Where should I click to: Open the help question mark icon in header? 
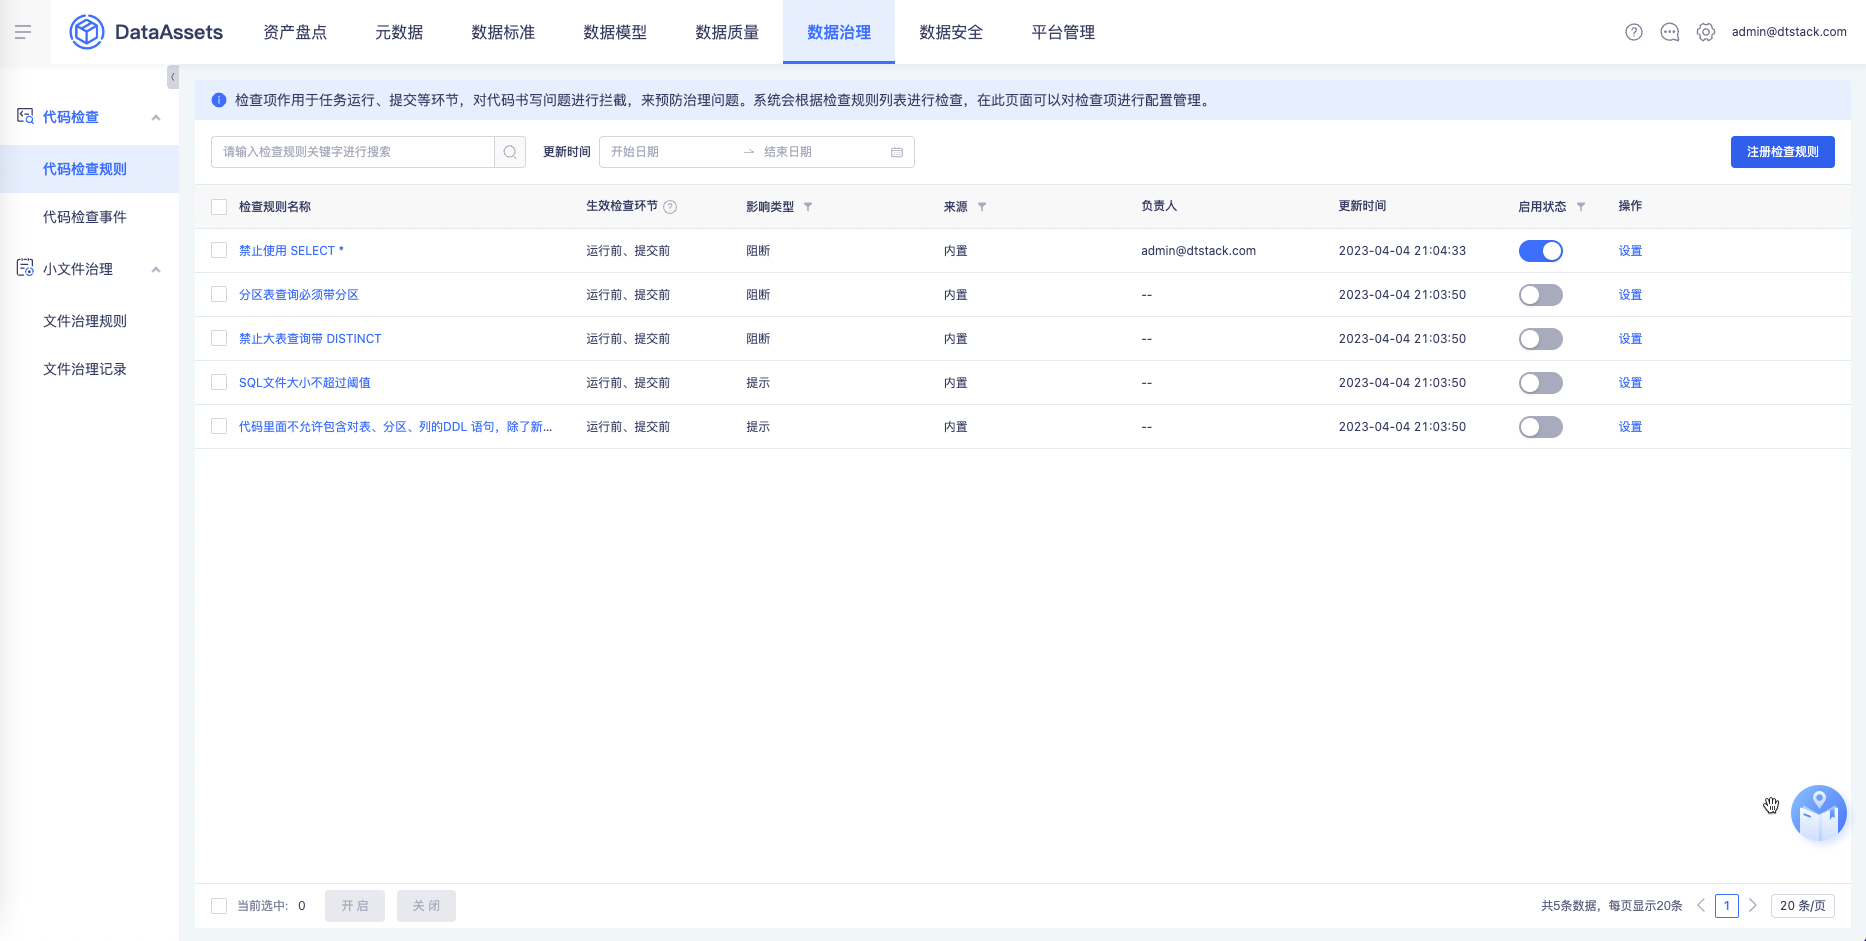pyautogui.click(x=1634, y=32)
